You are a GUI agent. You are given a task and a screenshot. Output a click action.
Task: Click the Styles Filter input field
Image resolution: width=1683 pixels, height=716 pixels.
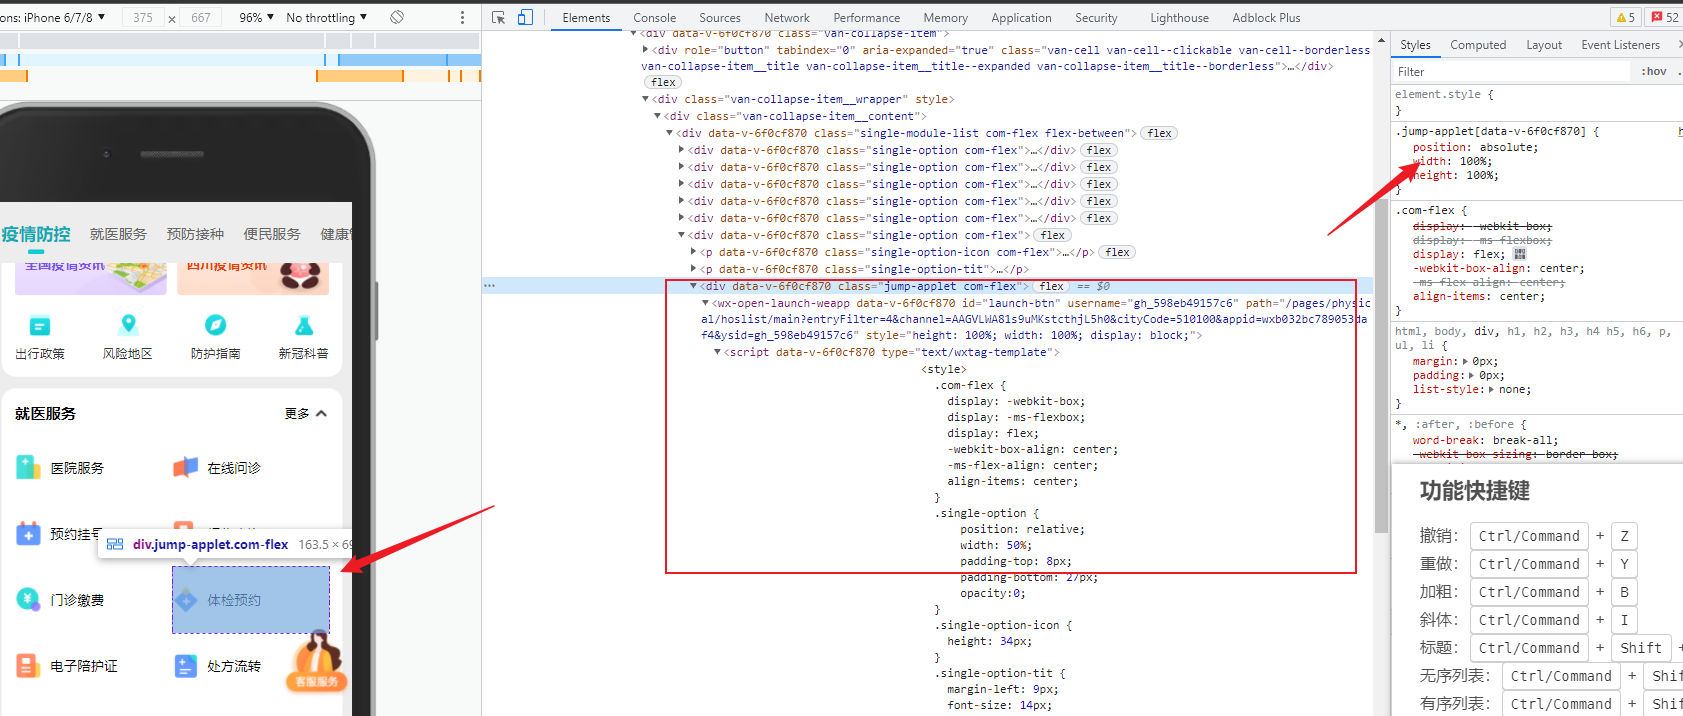click(1510, 72)
